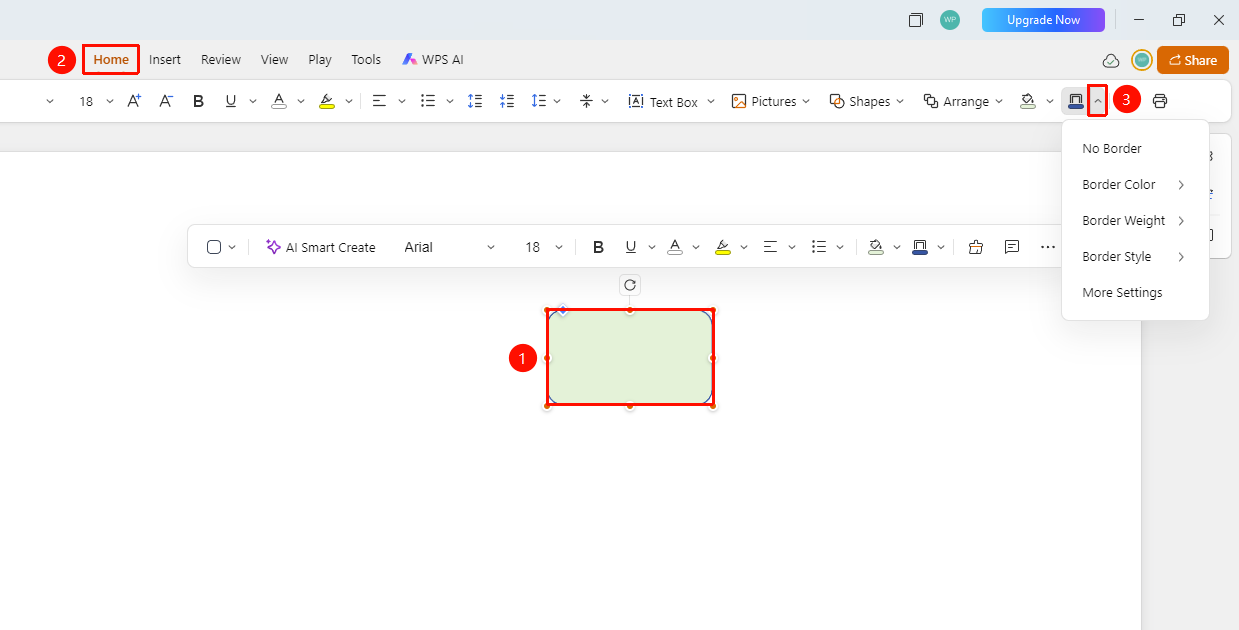
Task: Toggle Bold in the floating toolbar
Action: coord(598,247)
